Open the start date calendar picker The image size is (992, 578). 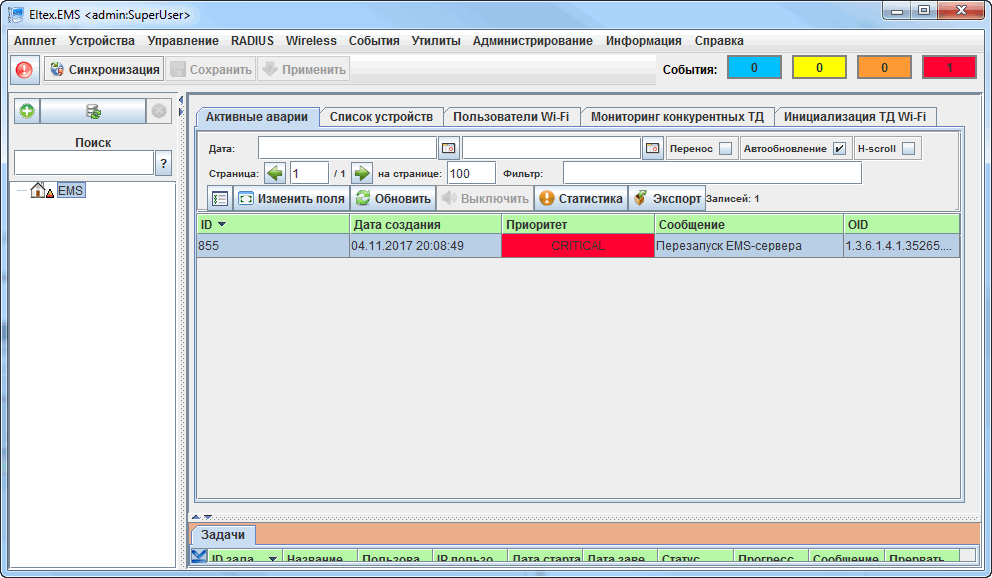pyautogui.click(x=449, y=148)
